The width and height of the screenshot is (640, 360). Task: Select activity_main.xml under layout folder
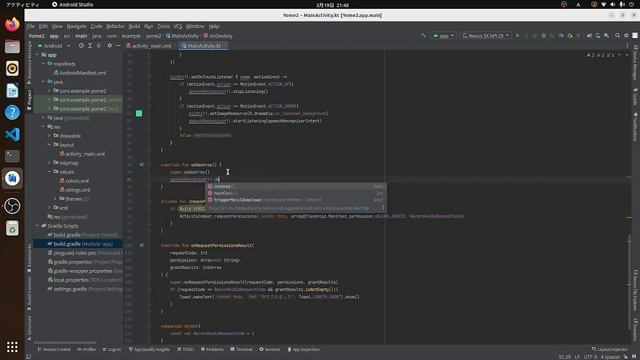[x=82, y=154]
